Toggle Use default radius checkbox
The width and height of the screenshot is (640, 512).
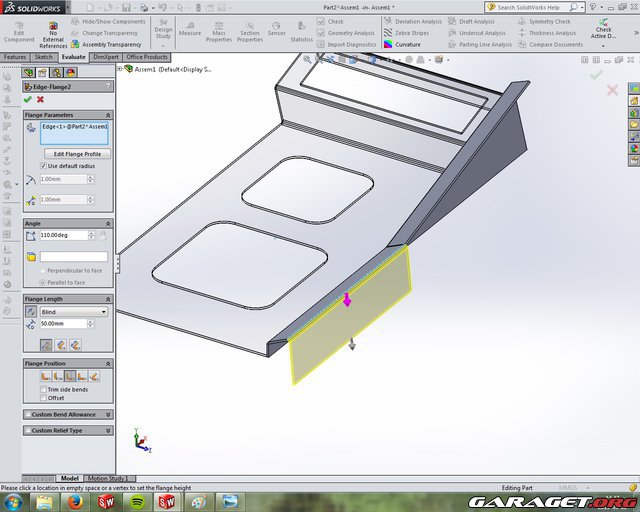[x=43, y=165]
